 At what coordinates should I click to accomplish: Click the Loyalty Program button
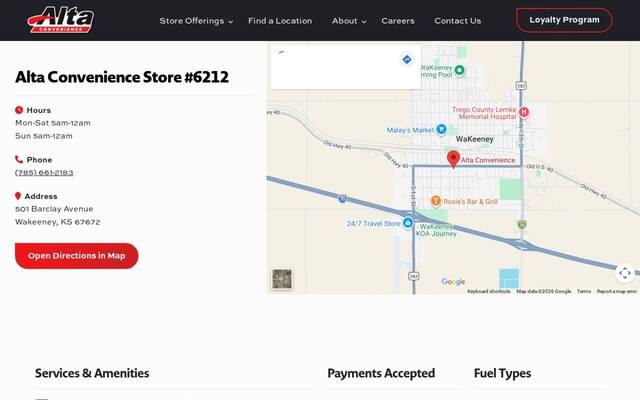564,20
